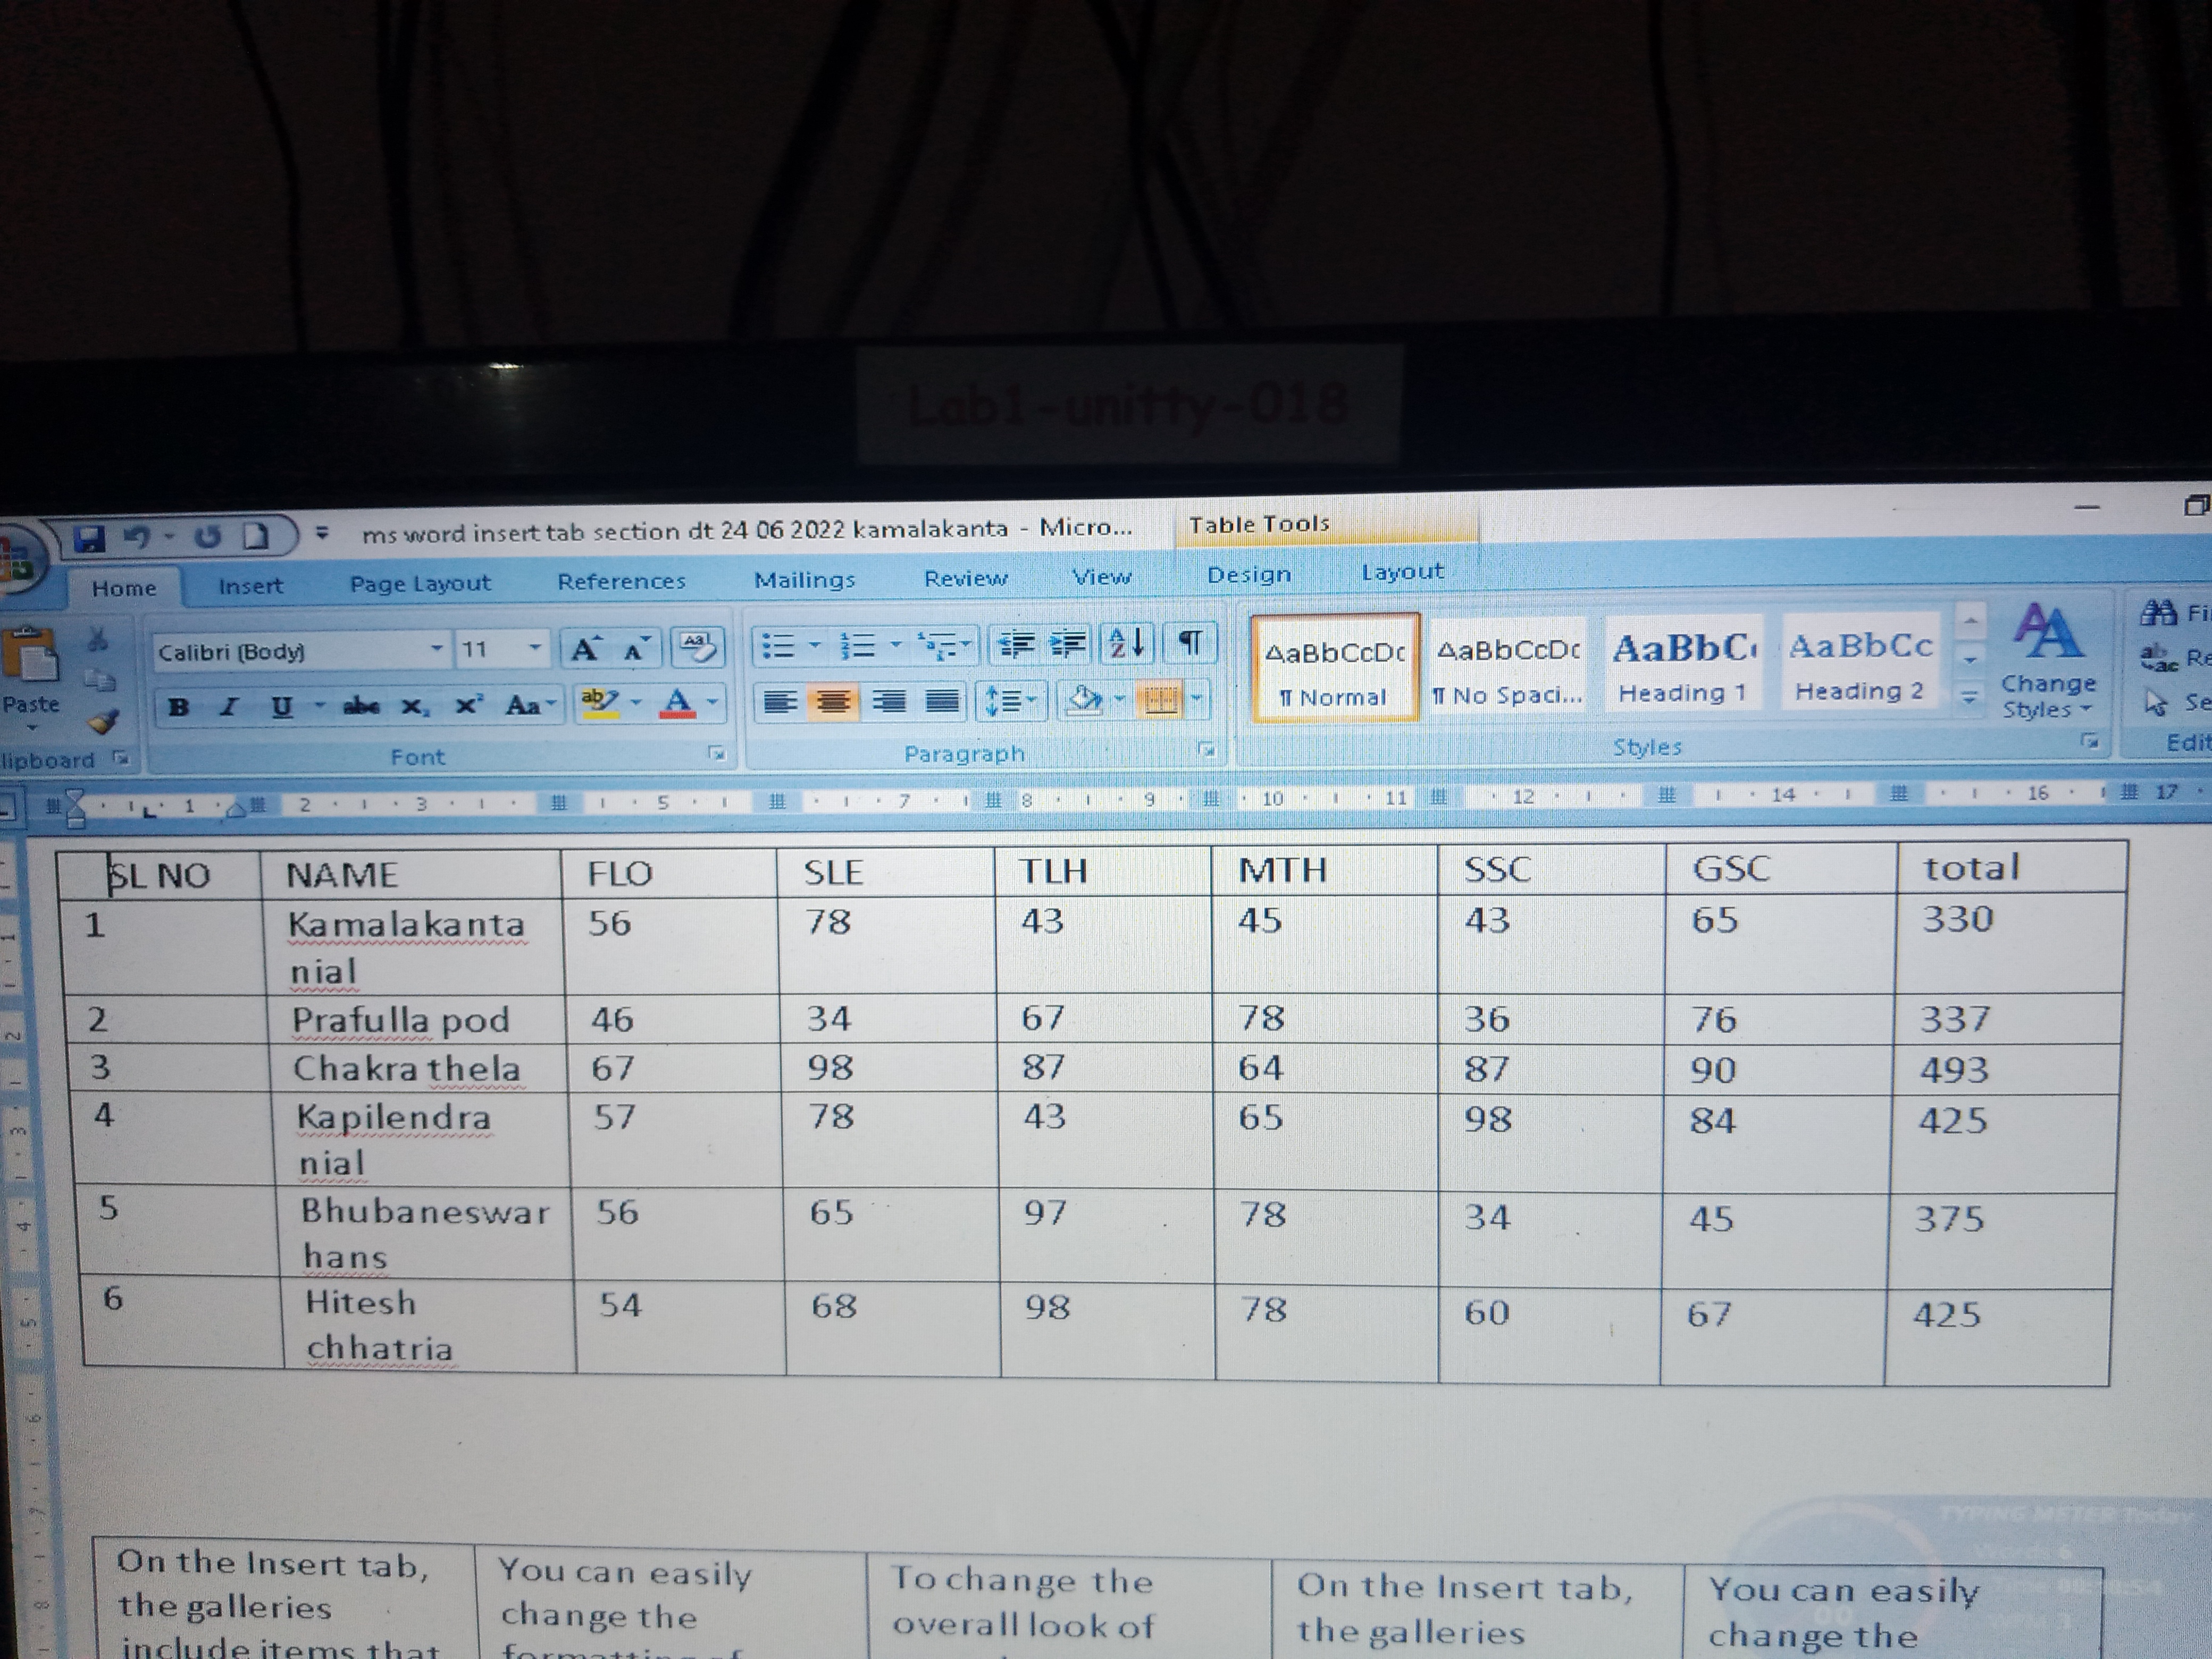Click the Sort A-Z icon

coord(1127,643)
